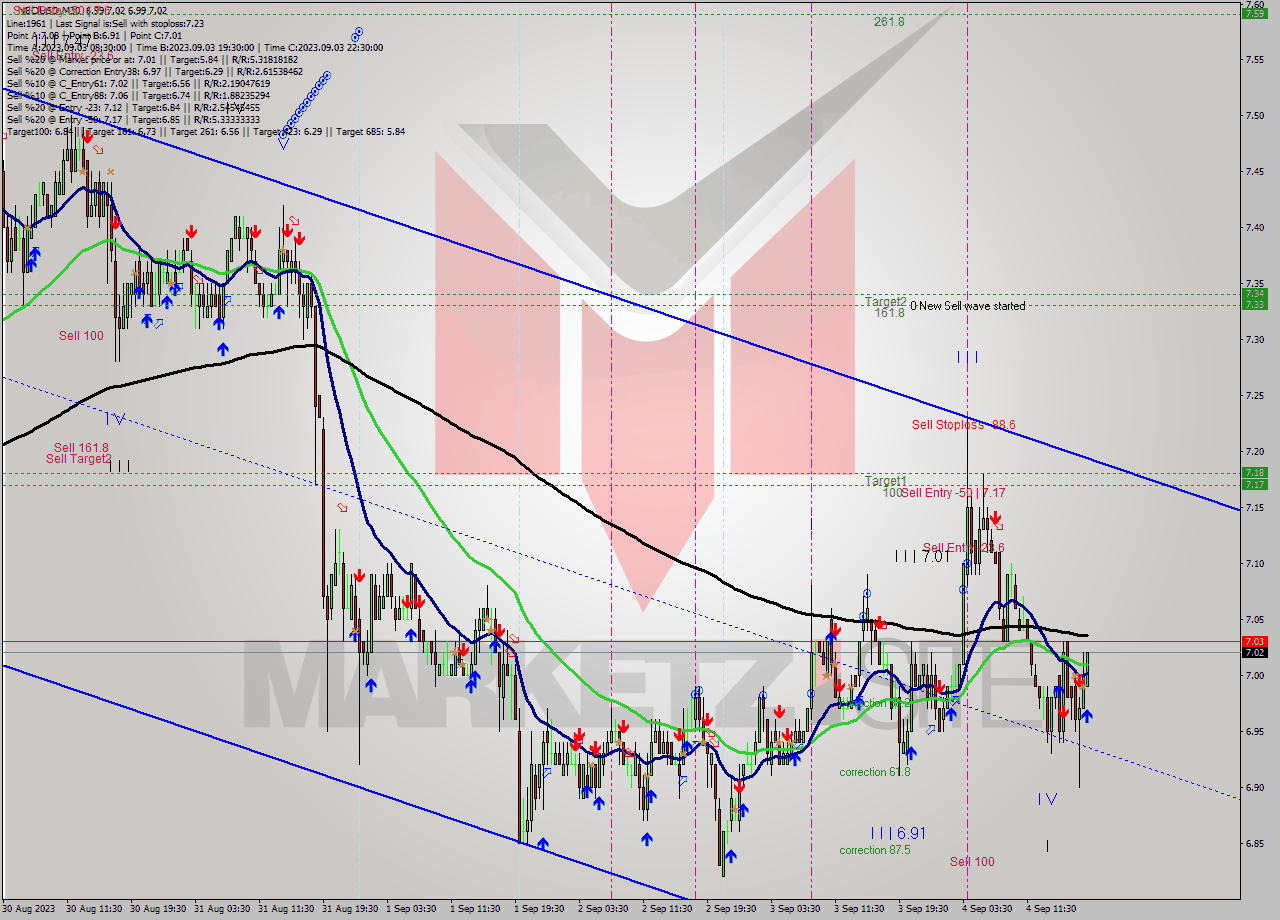Viewport: 1280px width, 920px height.
Task: Click the '2 Sep 11:30' time label
Action: pyautogui.click(x=666, y=909)
